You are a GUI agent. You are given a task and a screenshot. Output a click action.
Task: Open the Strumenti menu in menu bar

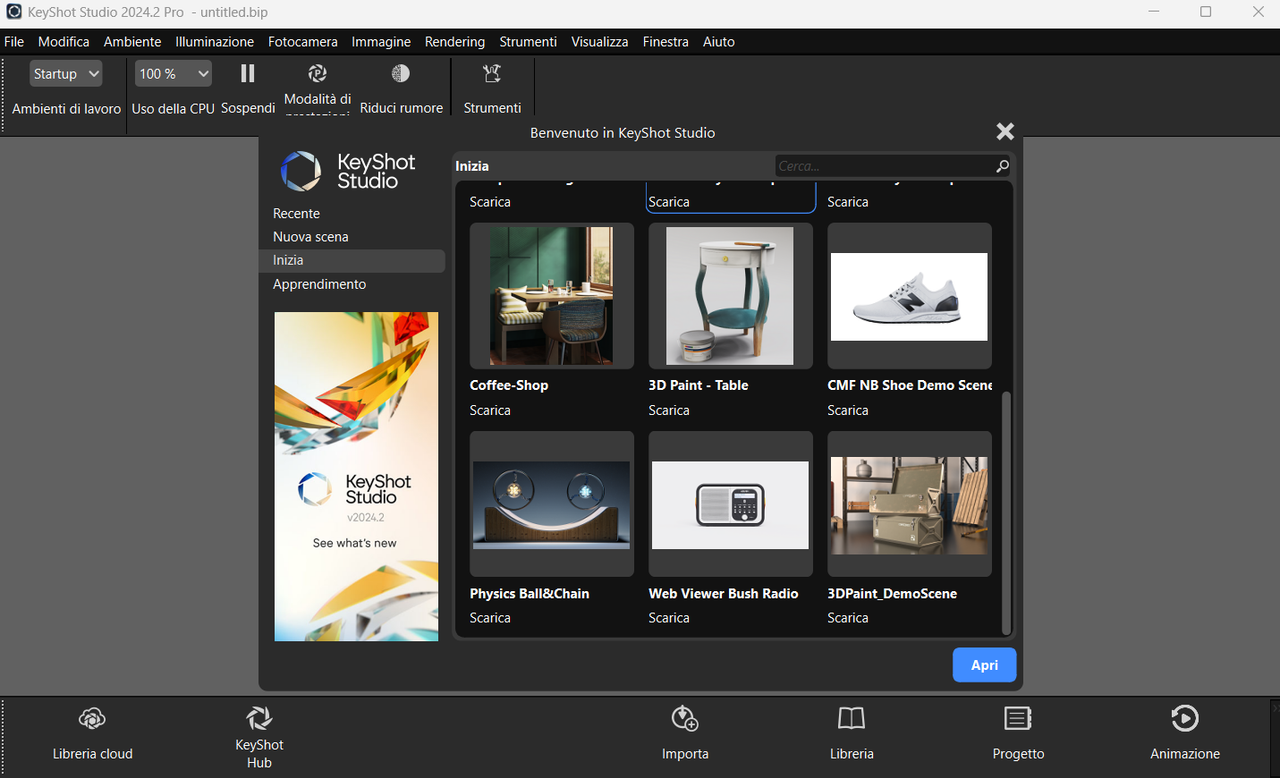click(x=528, y=42)
